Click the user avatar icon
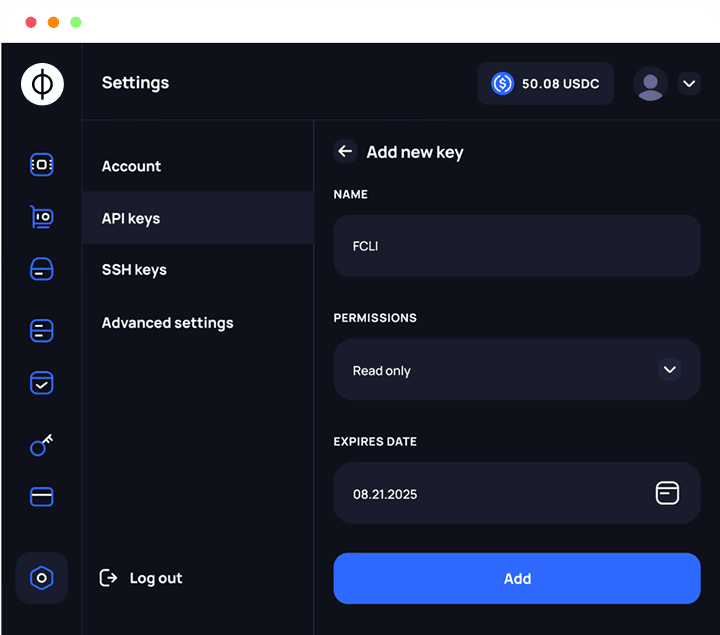This screenshot has height=635, width=720. 650,84
